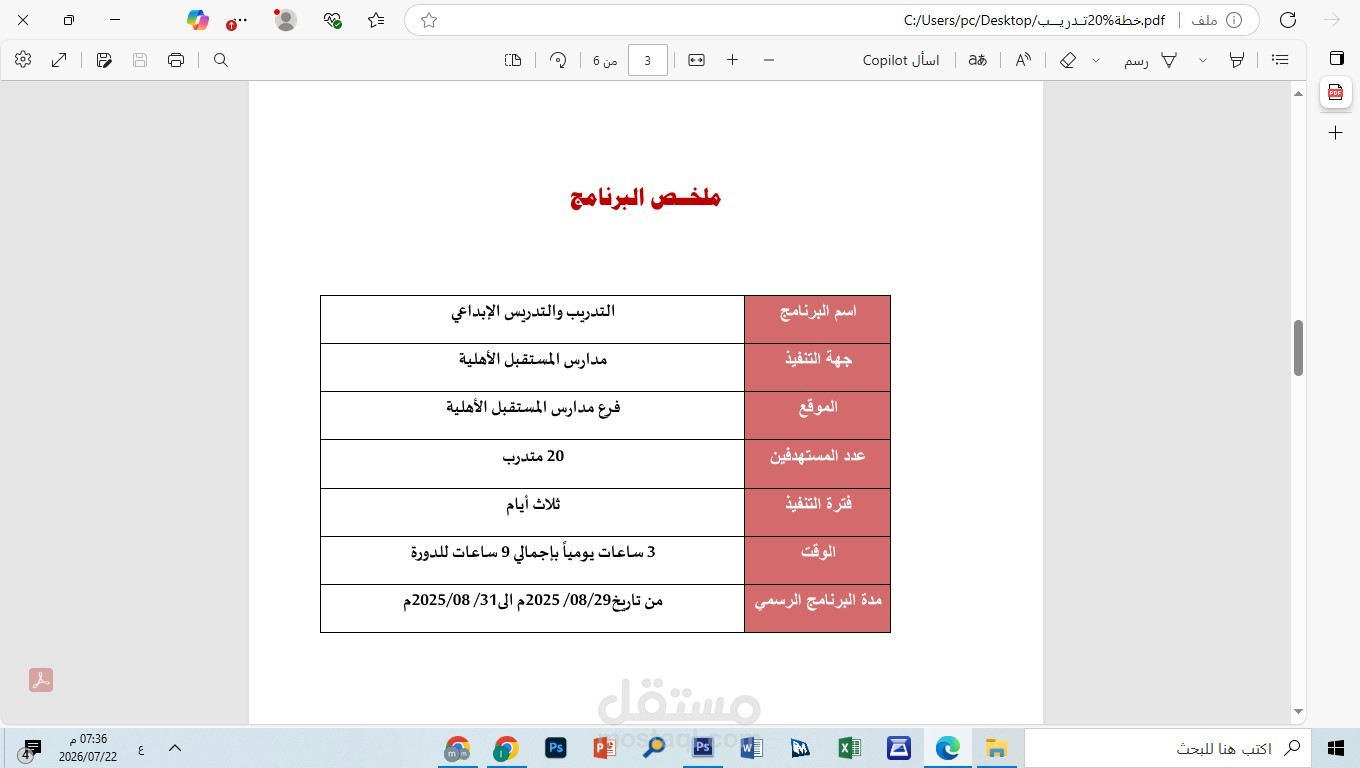Select the eraser tool
Image resolution: width=1360 pixels, height=768 pixels.
click(x=1068, y=60)
